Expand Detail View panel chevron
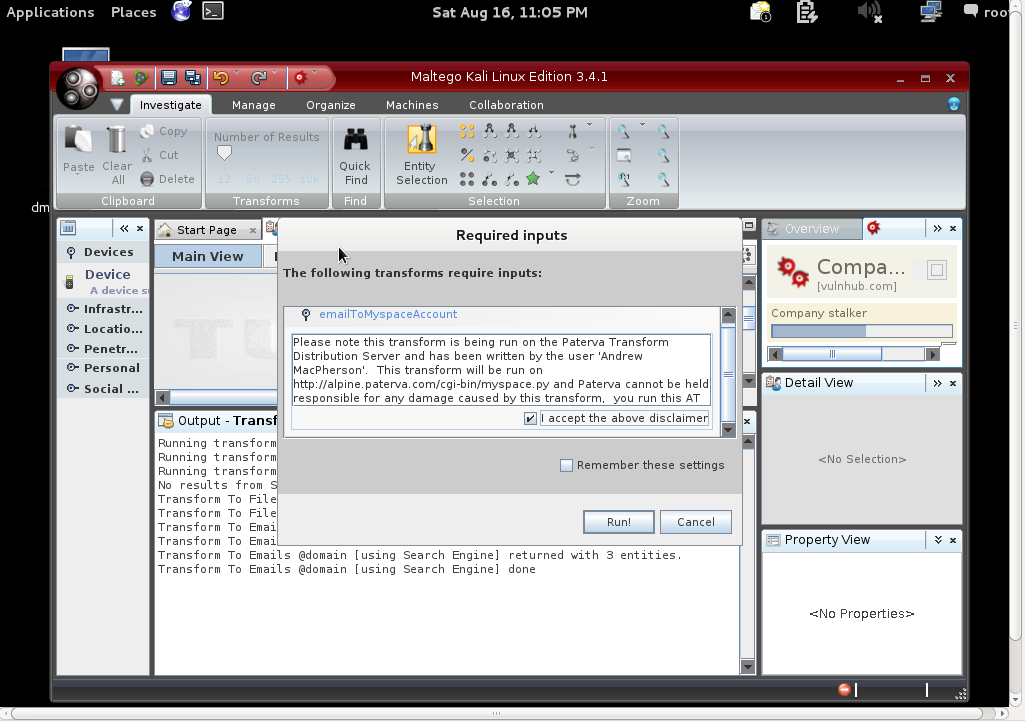The image size is (1025, 722). [x=937, y=383]
